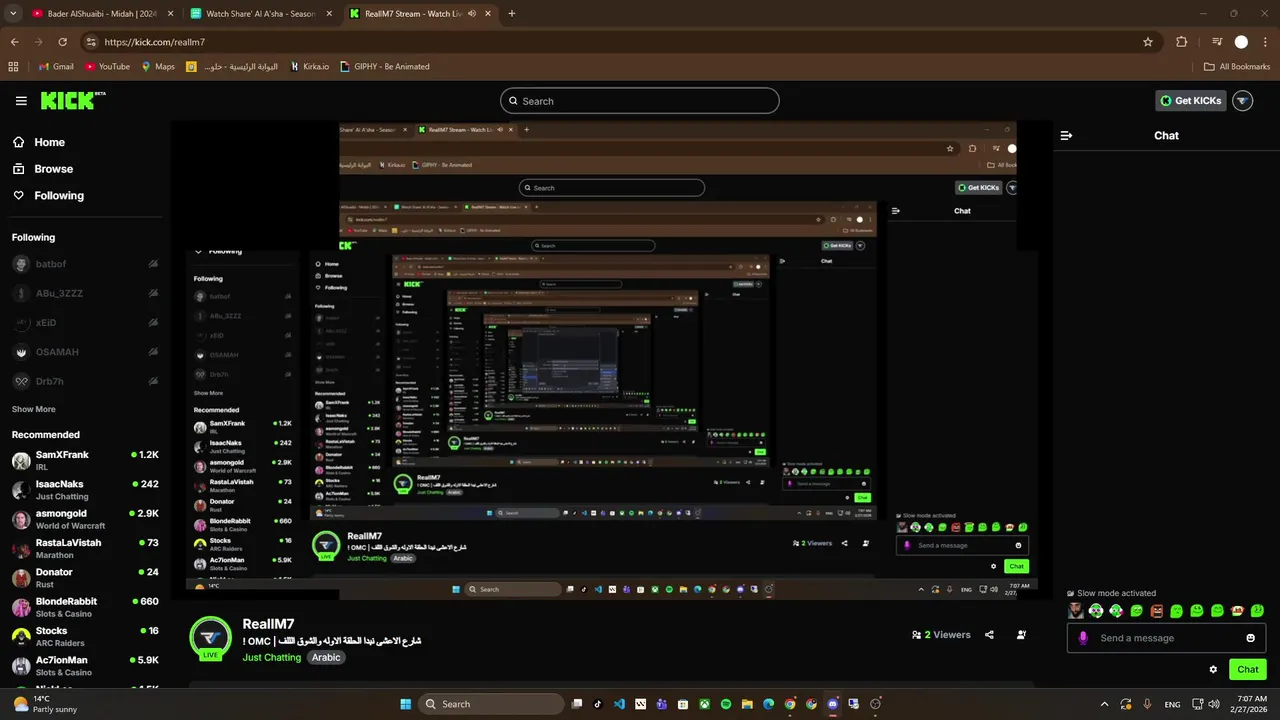
Task: Send message with green Chat button
Action: (1248, 670)
